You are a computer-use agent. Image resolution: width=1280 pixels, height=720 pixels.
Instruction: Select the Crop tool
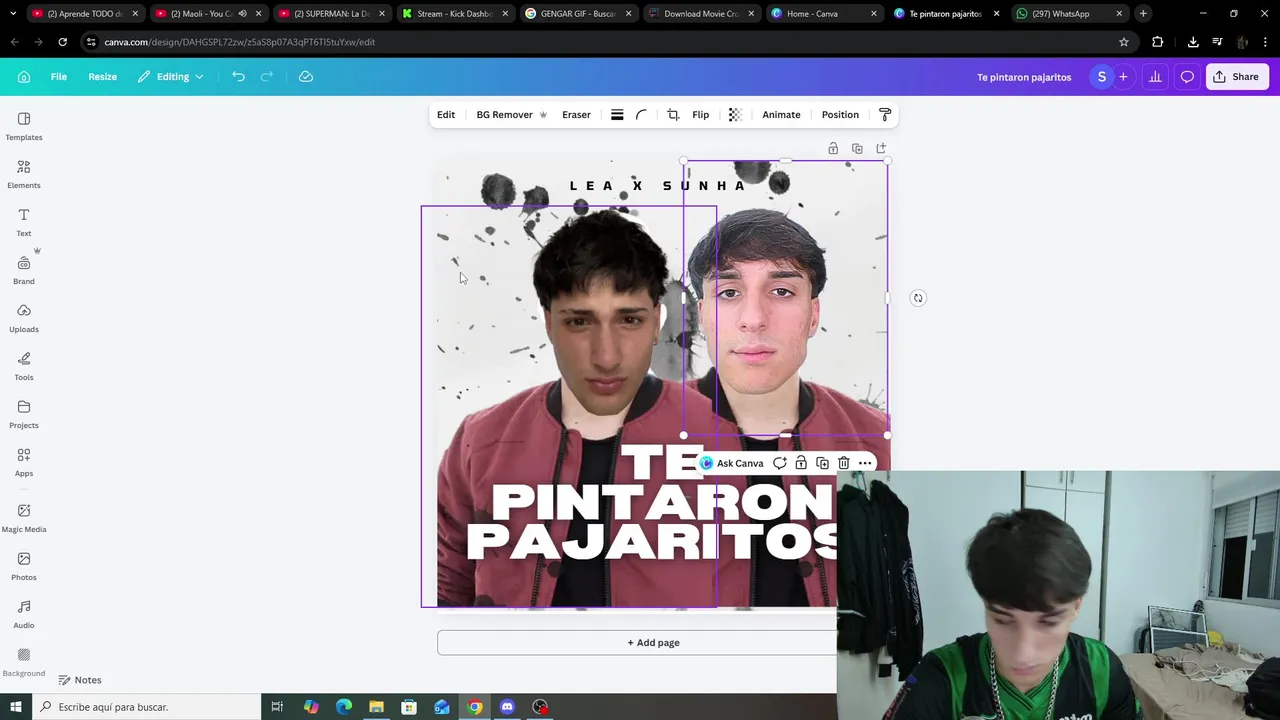673,115
